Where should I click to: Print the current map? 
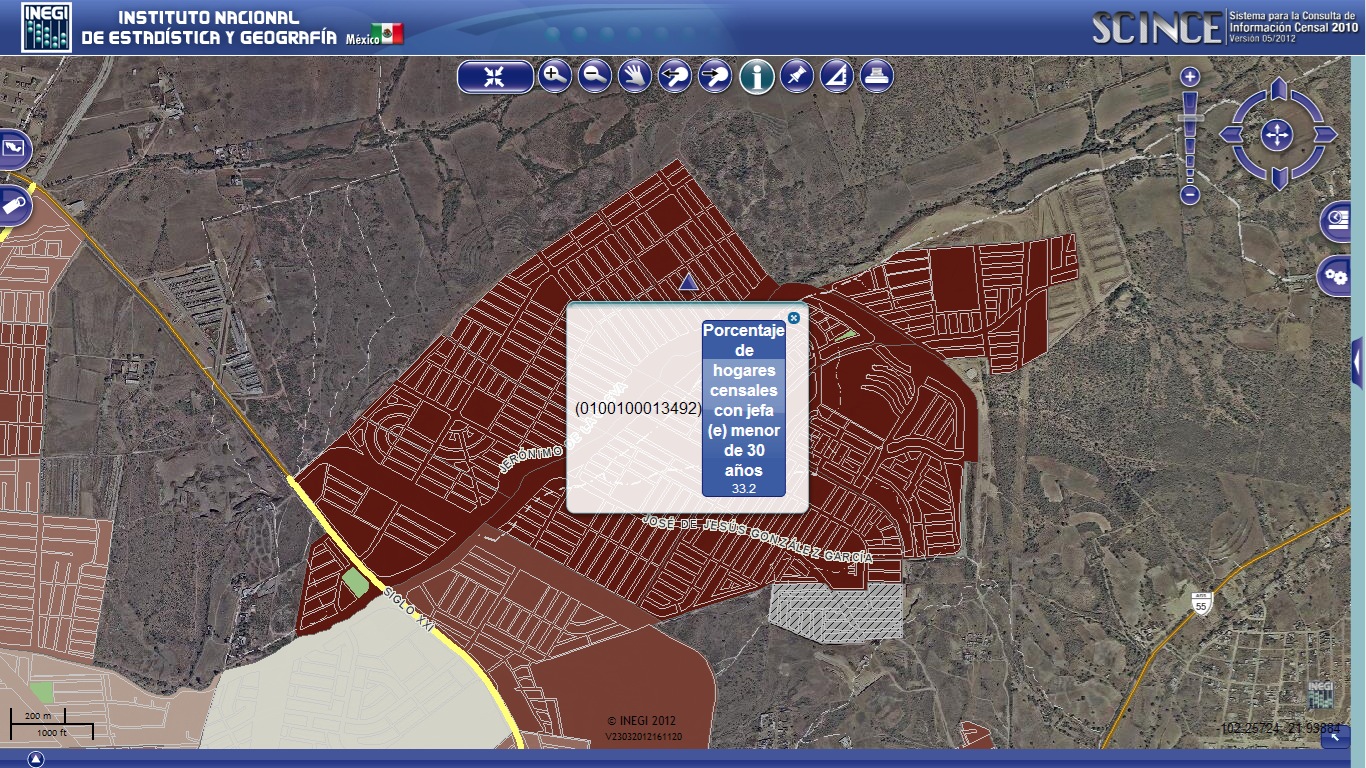[x=877, y=76]
